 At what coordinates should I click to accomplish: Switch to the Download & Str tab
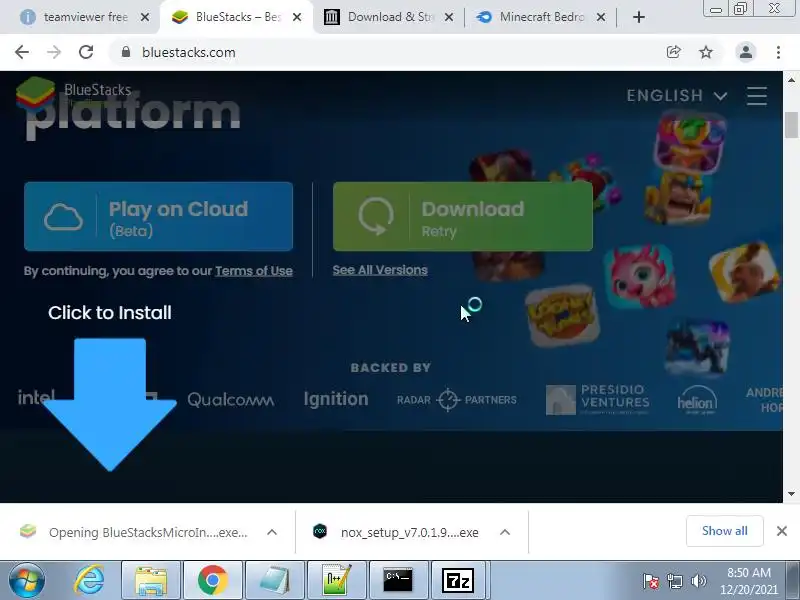tap(389, 17)
